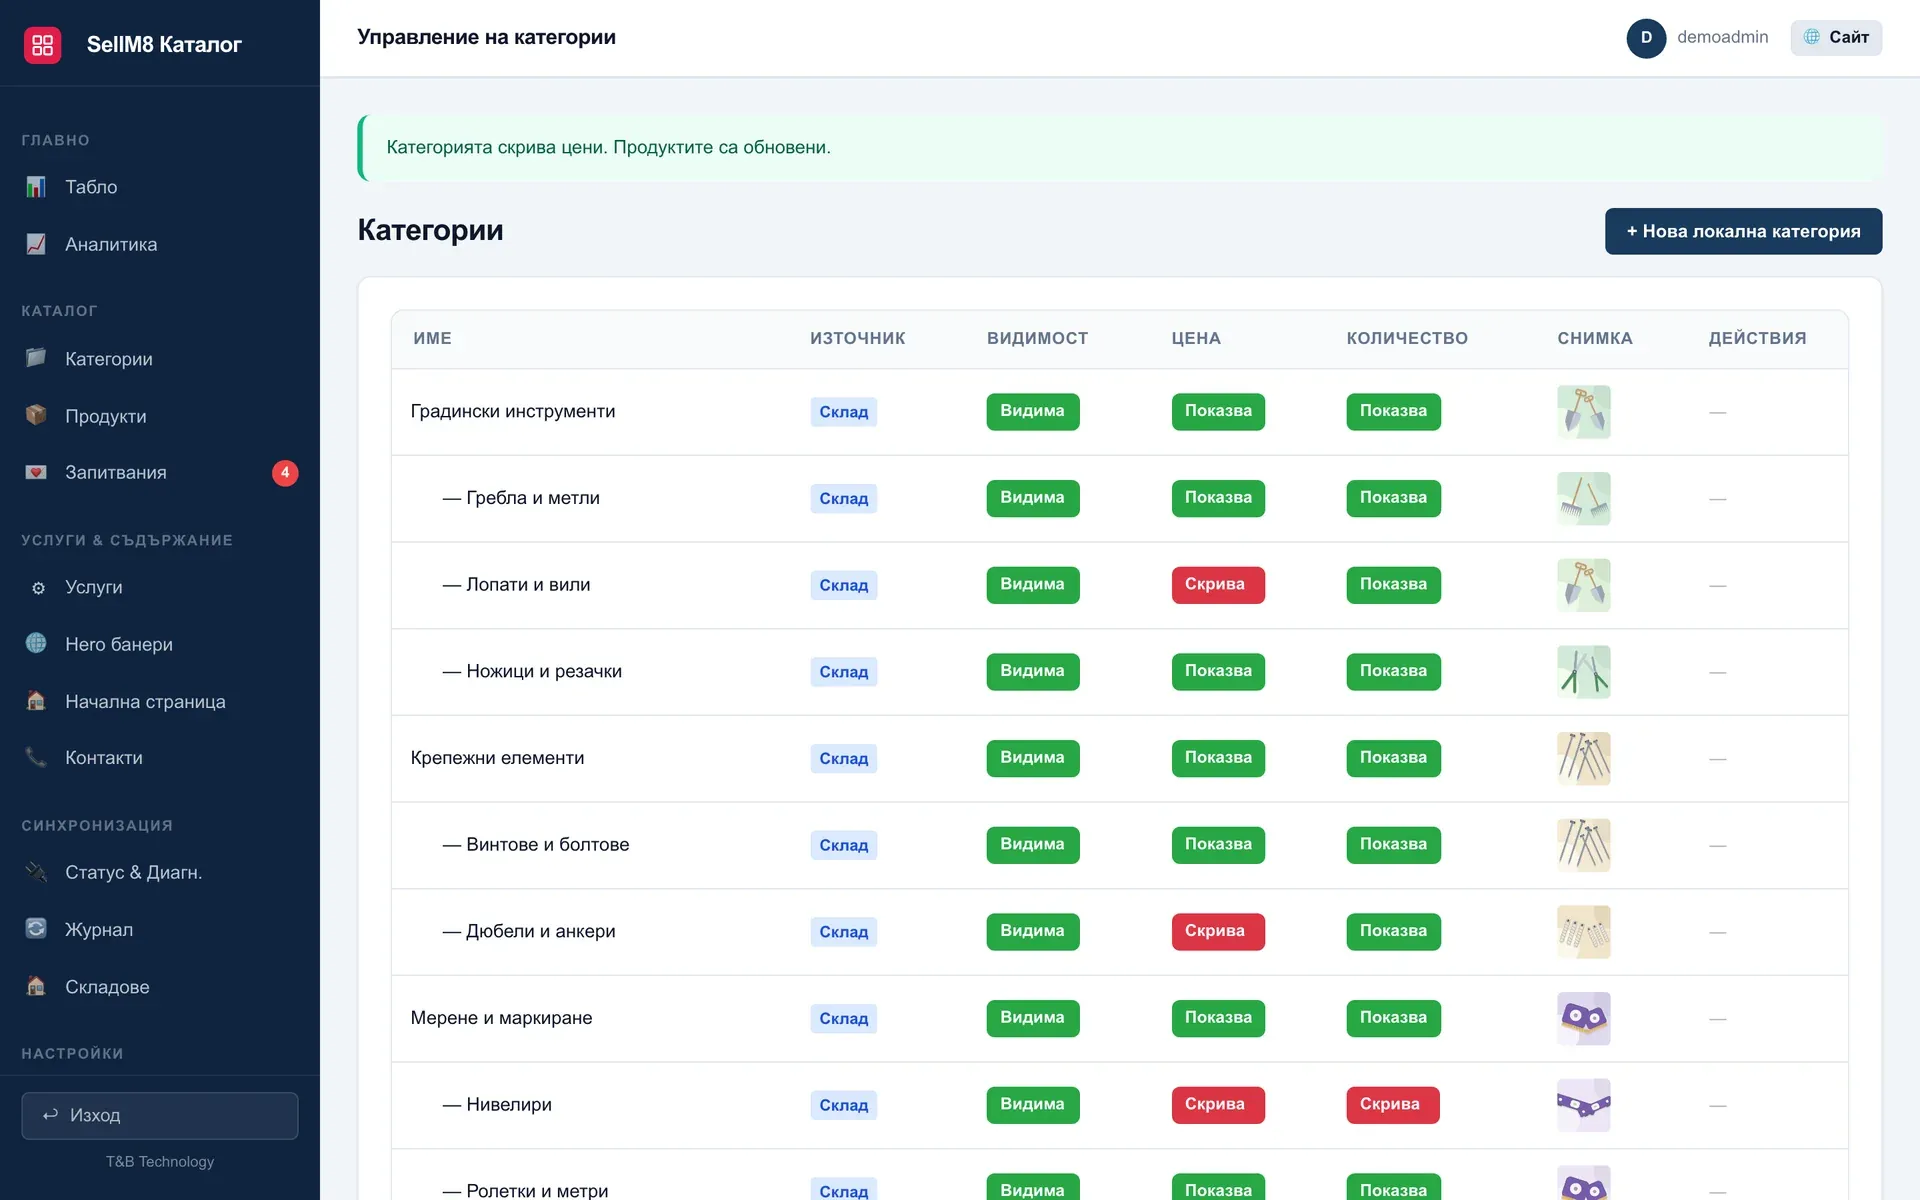1920x1200 pixels.
Task: Open Журнал sidebar entry
Action: click(x=160, y=930)
